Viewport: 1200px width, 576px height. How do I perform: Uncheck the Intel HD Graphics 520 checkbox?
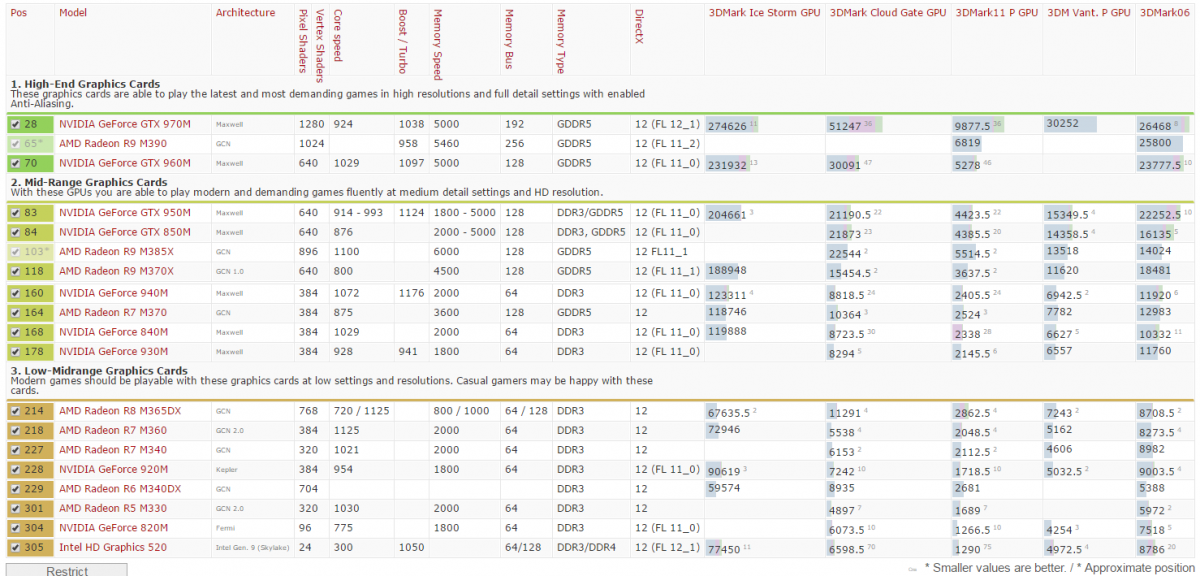click(15, 548)
